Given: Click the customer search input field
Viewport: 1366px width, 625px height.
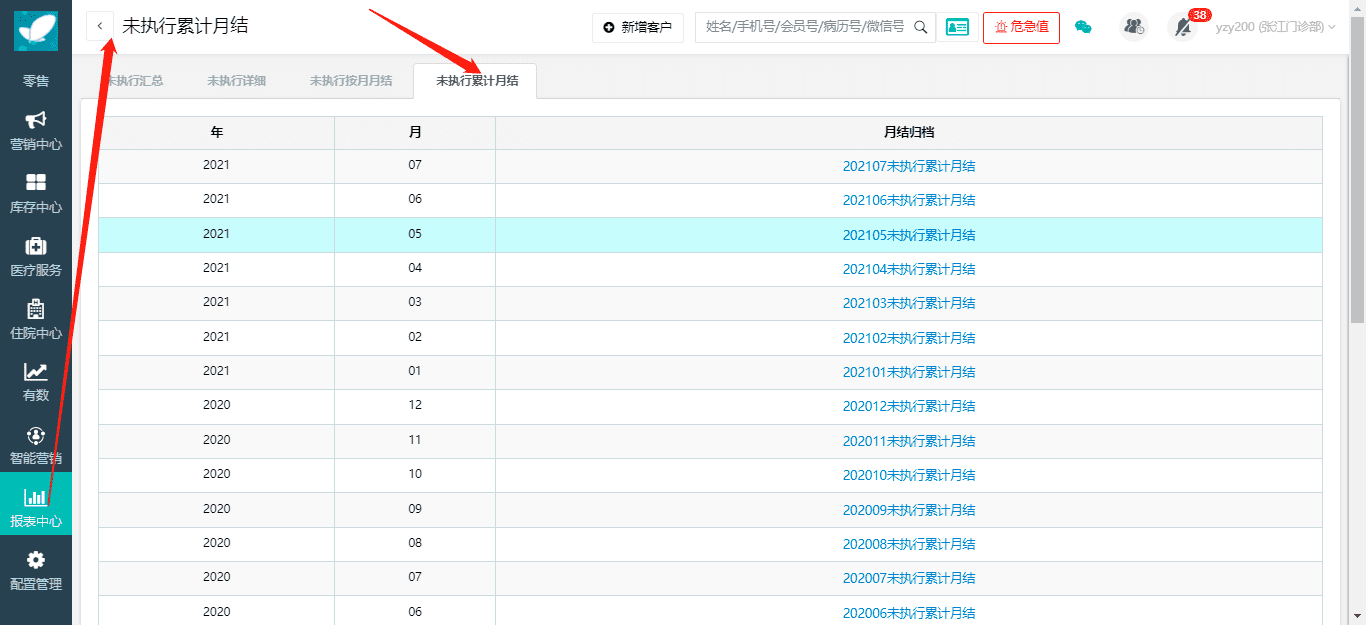Looking at the screenshot, I should tap(804, 27).
